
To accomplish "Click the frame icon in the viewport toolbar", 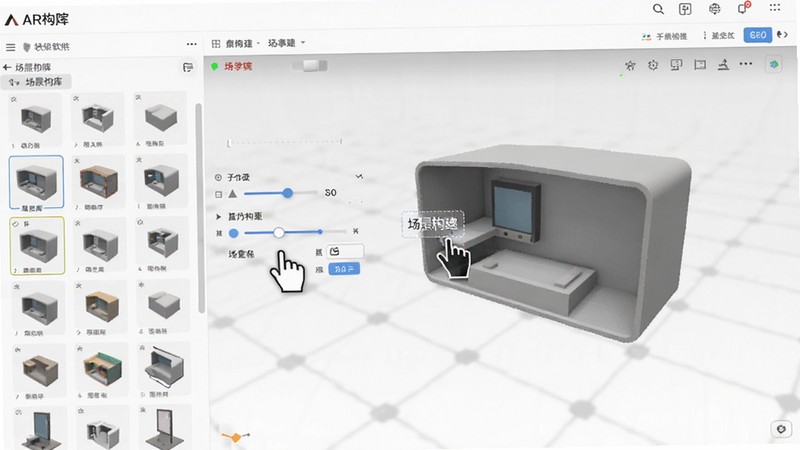I will click(699, 65).
